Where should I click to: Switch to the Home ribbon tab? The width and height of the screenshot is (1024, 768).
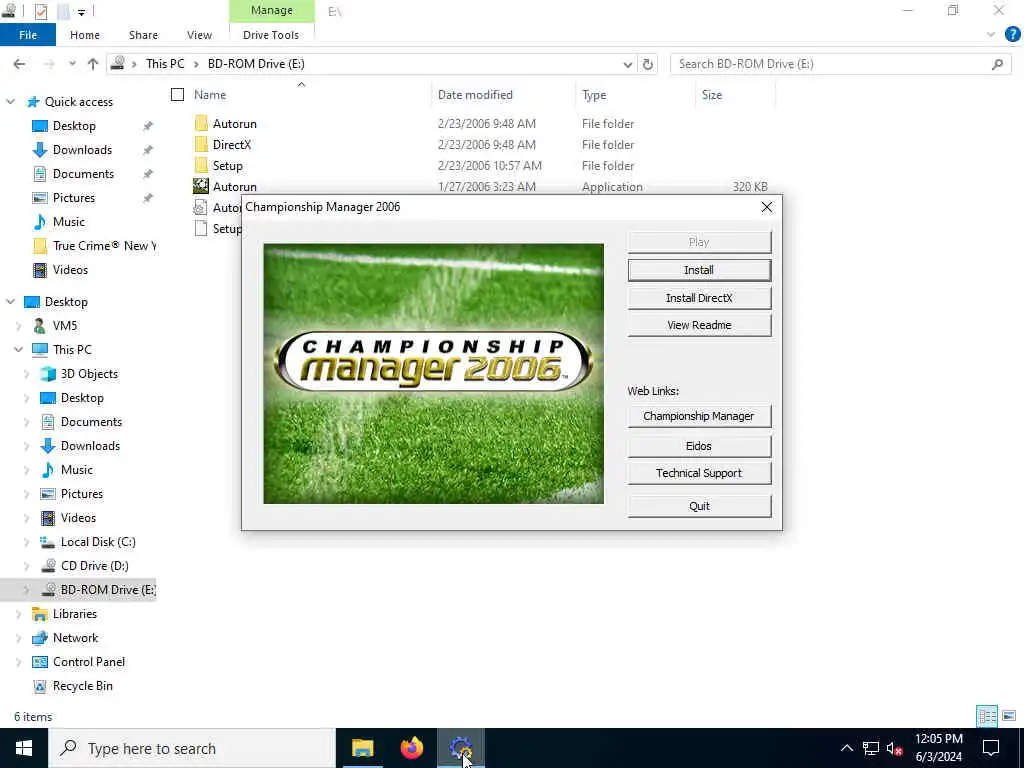pos(85,35)
